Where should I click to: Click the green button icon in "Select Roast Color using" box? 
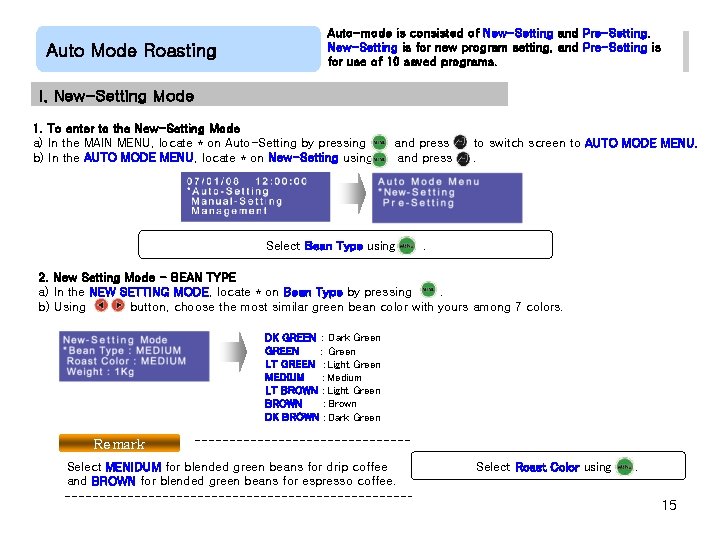point(624,467)
